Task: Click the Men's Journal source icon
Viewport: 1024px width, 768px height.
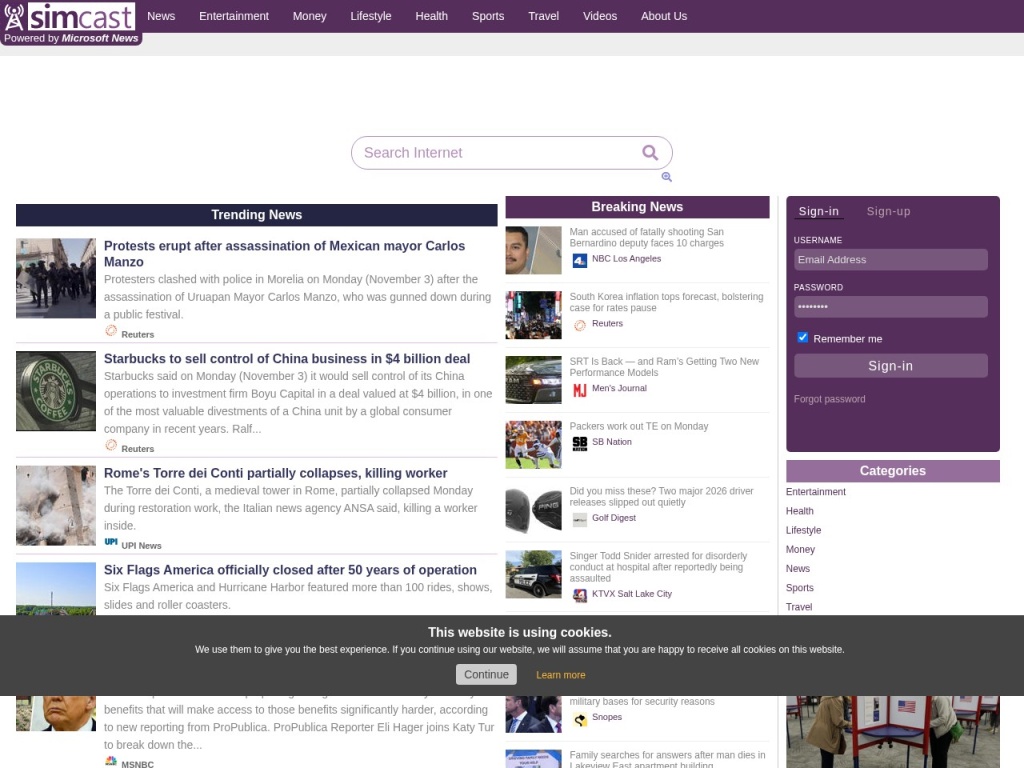Action: pyautogui.click(x=579, y=390)
